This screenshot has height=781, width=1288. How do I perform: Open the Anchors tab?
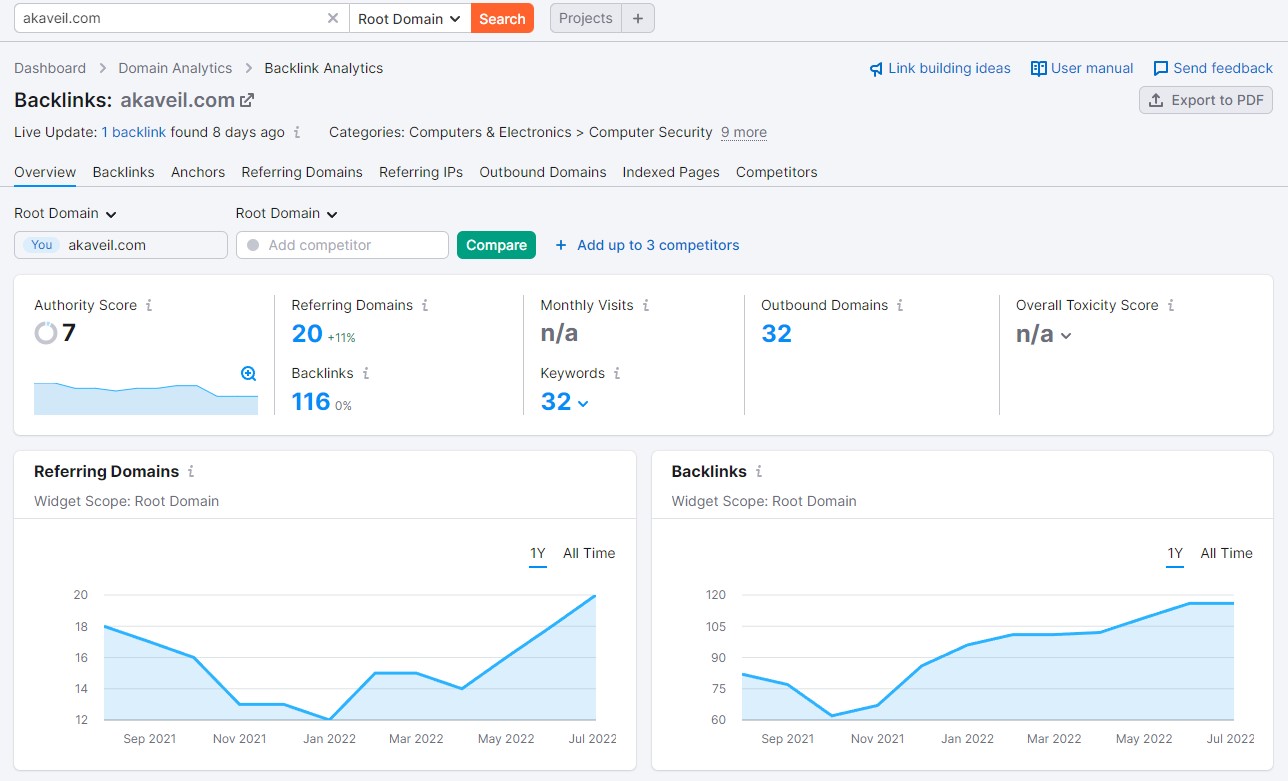(x=198, y=172)
